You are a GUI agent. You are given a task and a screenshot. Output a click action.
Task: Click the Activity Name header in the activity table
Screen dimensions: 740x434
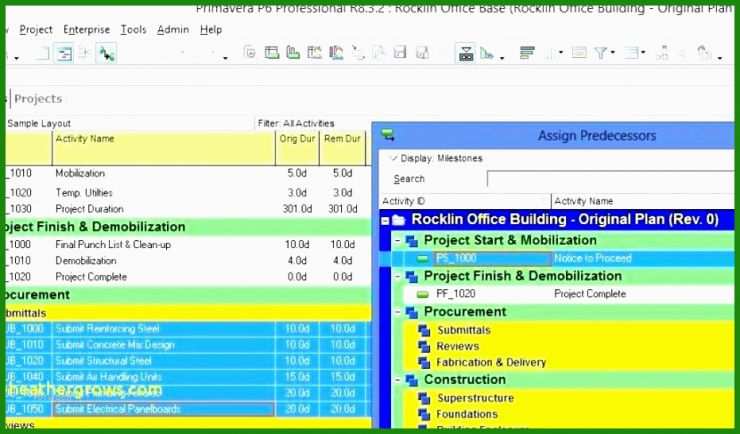[x=163, y=149]
